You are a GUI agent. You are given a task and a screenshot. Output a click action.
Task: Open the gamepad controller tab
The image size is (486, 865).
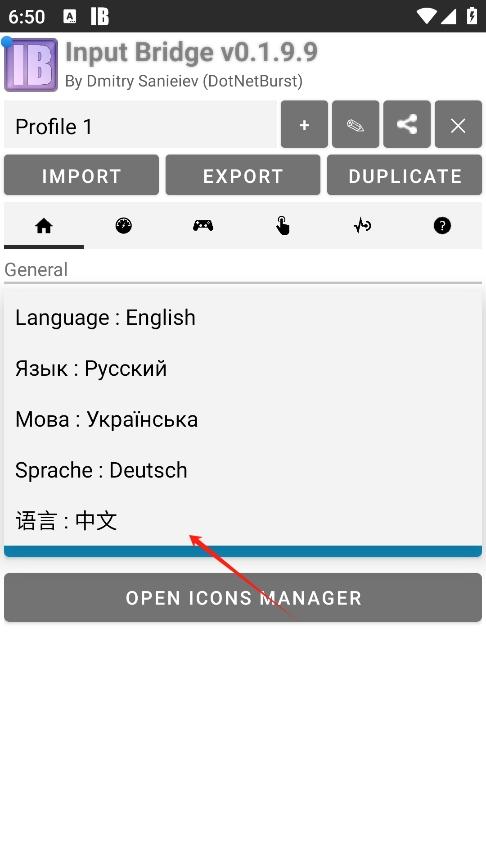coord(203,226)
